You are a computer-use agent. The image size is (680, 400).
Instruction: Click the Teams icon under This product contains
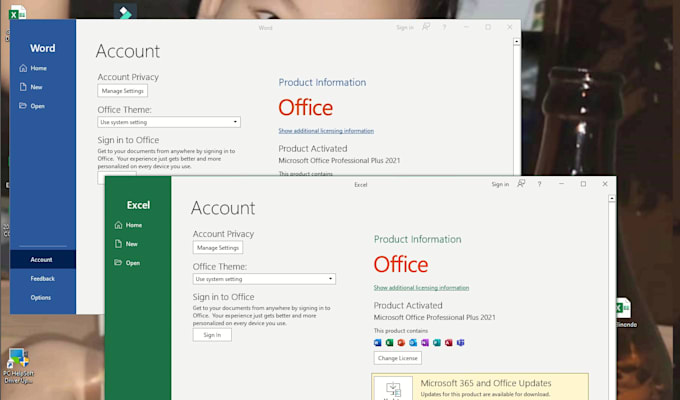pyautogui.click(x=461, y=343)
